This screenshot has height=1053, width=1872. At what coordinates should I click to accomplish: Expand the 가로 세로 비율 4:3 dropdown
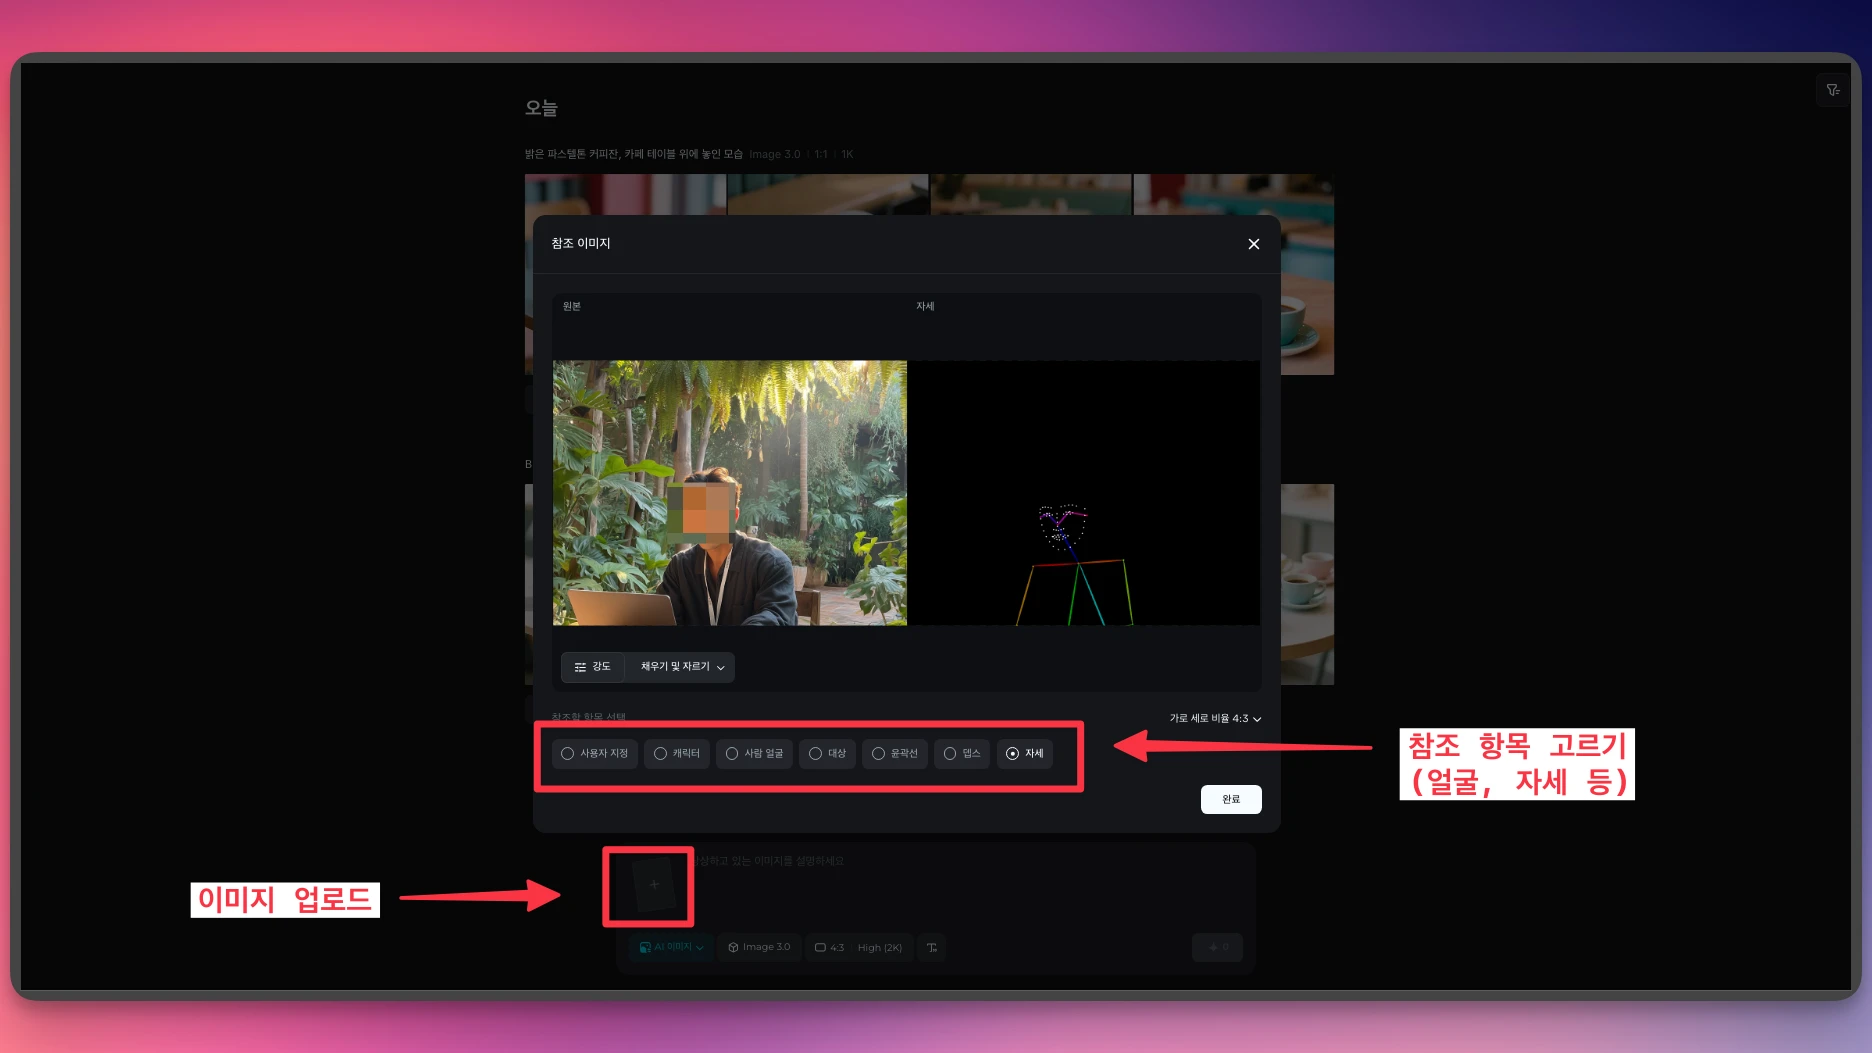coord(1215,718)
